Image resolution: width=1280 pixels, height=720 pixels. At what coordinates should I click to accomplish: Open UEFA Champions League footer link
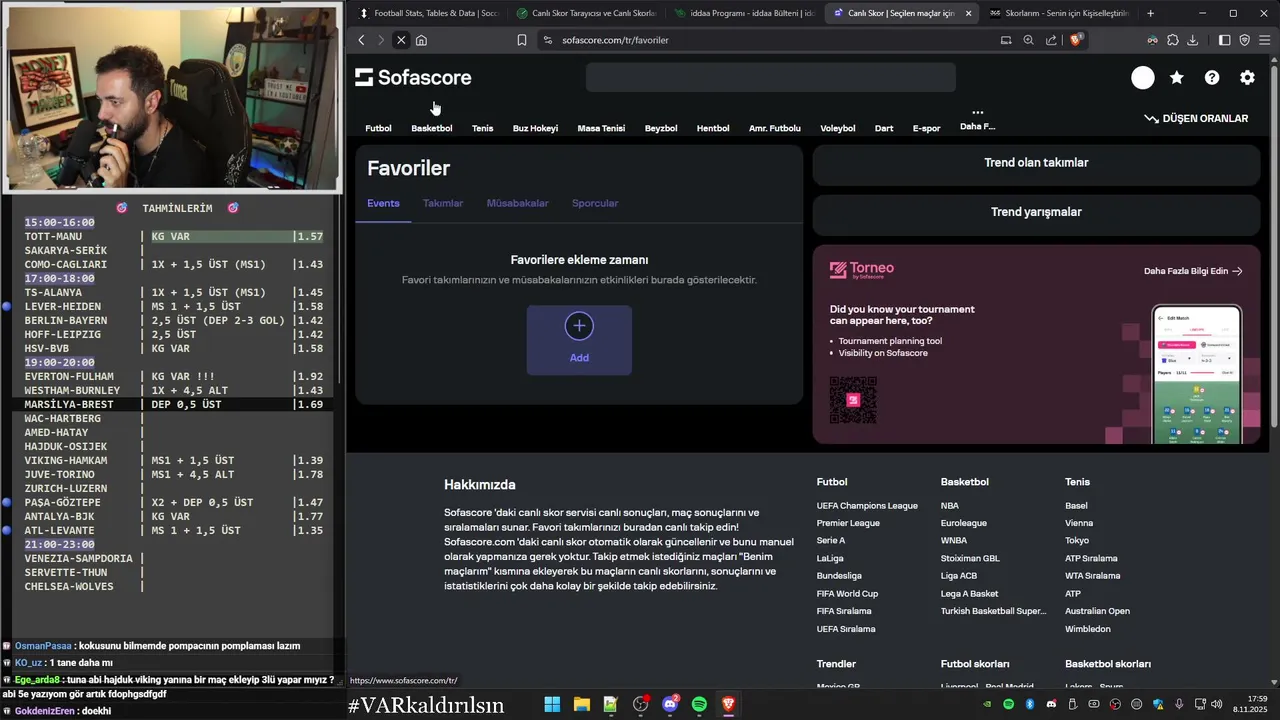click(867, 506)
